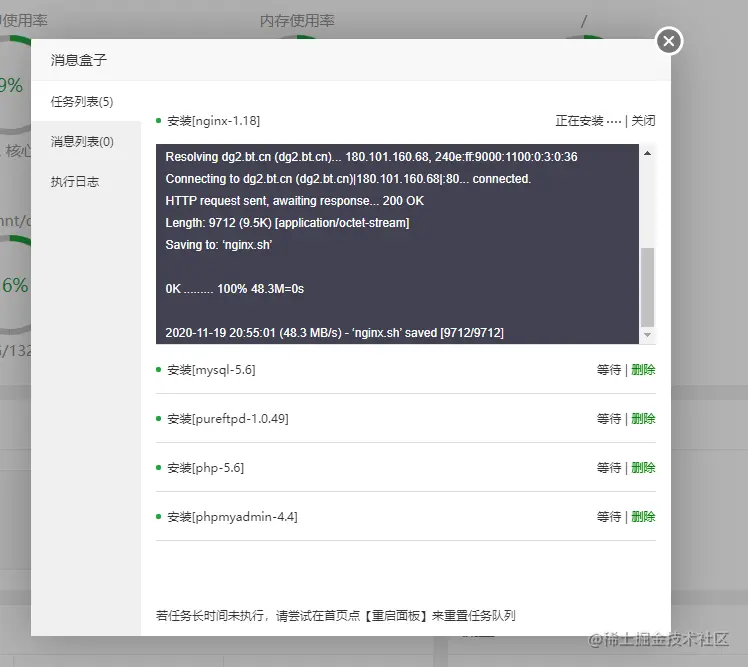
Task: Click the 'Saving to: nginx.sh' log line
Action: tap(218, 245)
